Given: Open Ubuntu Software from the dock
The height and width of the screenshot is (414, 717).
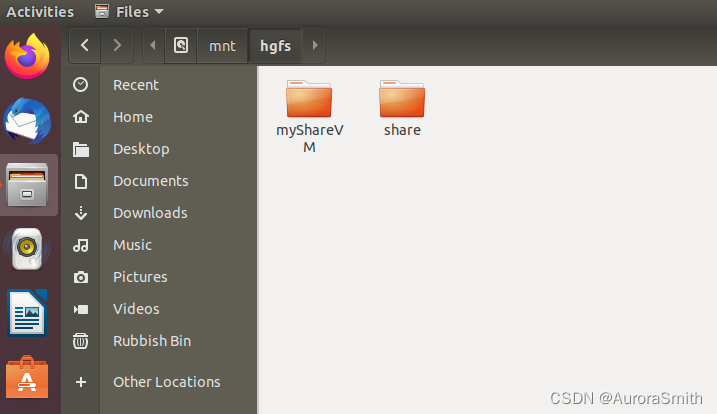Looking at the screenshot, I should pos(27,377).
